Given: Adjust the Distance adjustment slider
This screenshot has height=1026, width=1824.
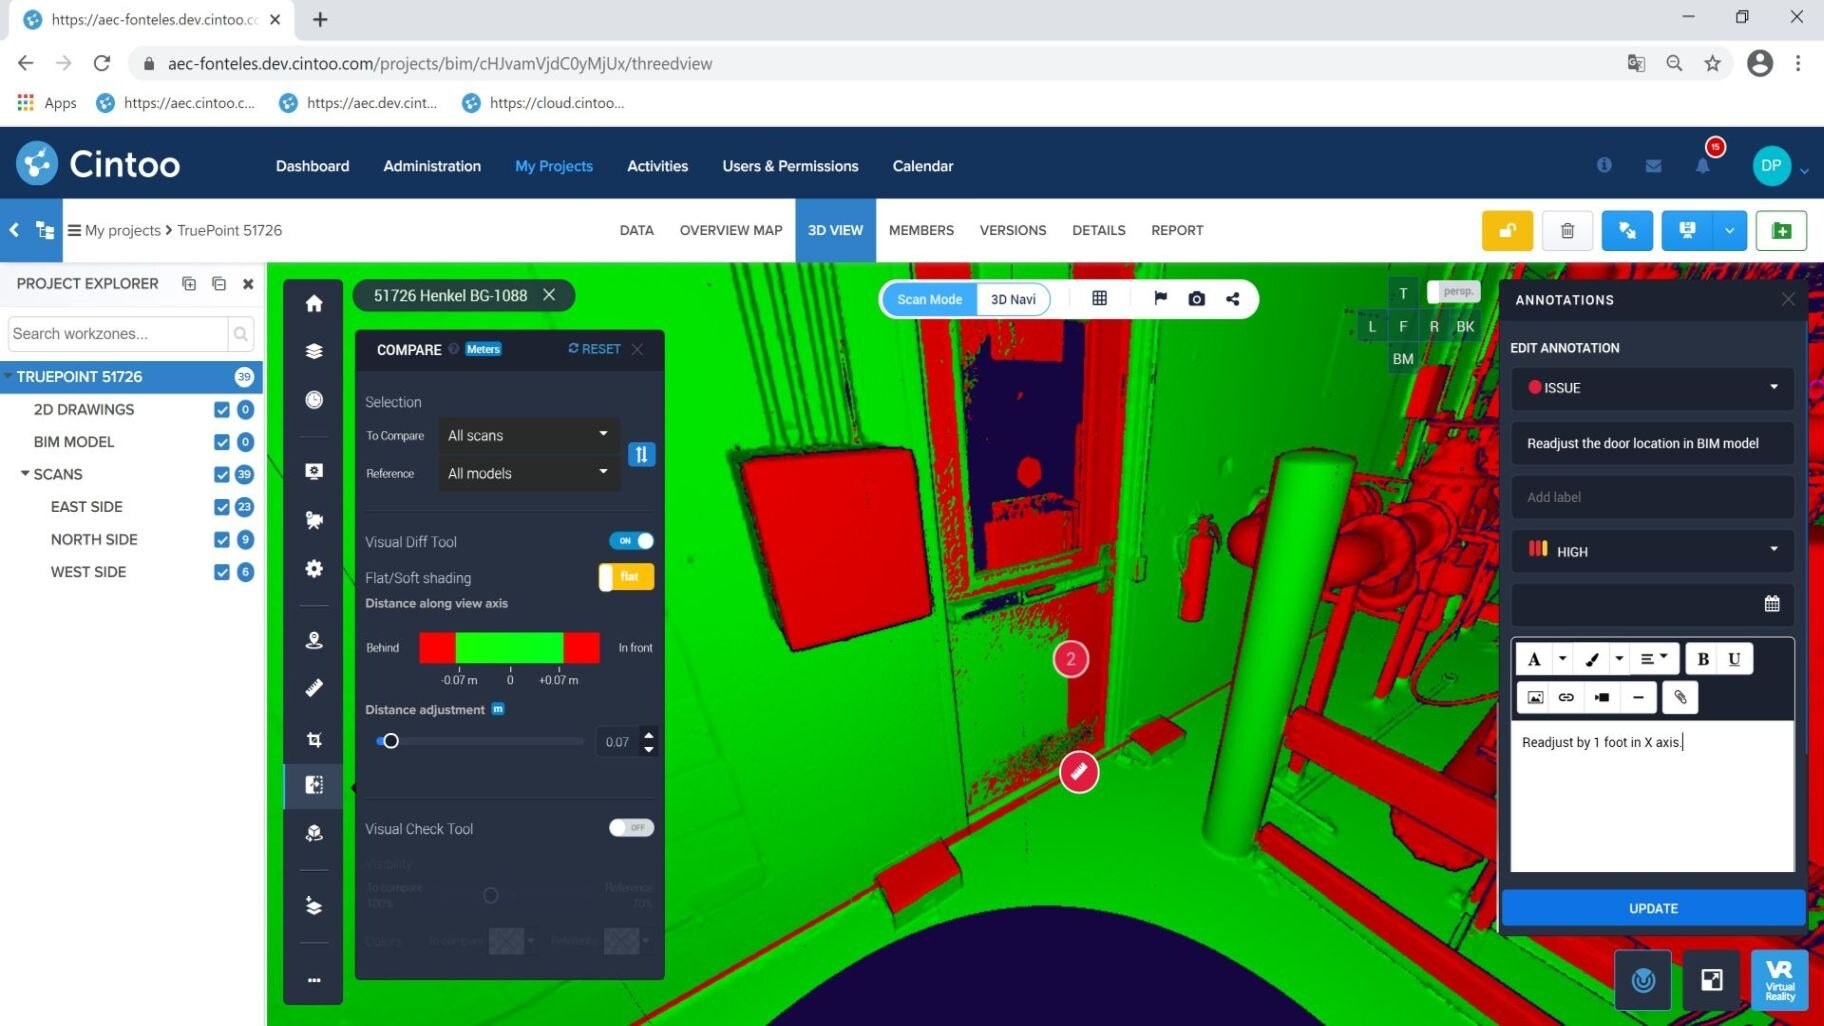Looking at the screenshot, I should pos(389,741).
